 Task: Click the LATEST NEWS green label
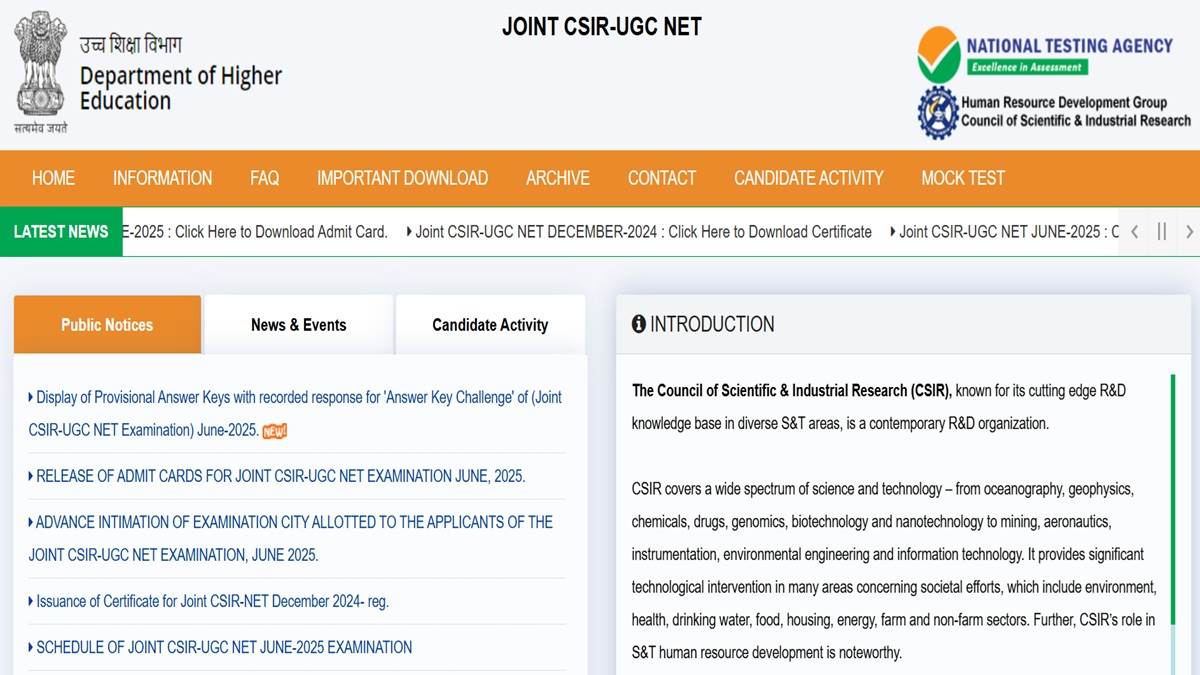coord(61,232)
